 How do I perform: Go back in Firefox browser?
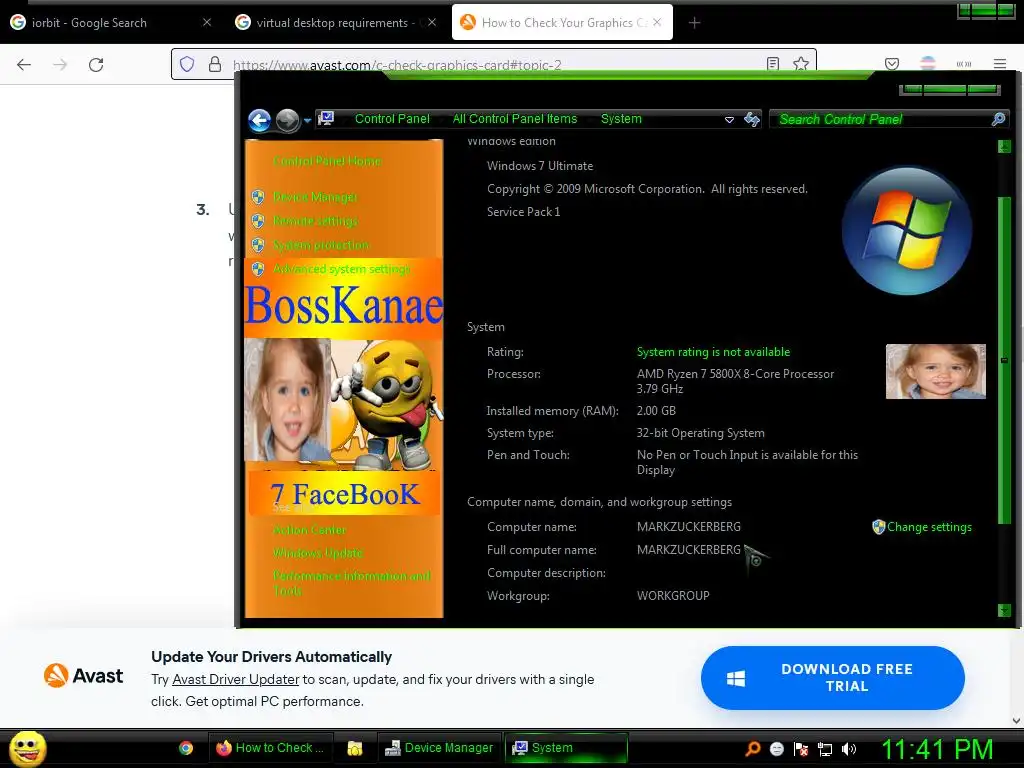point(24,64)
